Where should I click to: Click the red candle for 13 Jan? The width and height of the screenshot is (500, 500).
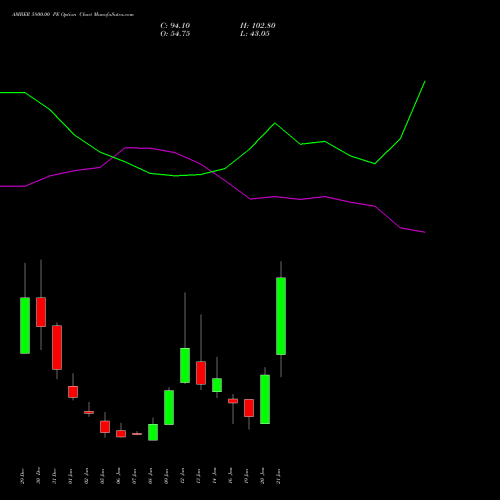click(201, 373)
